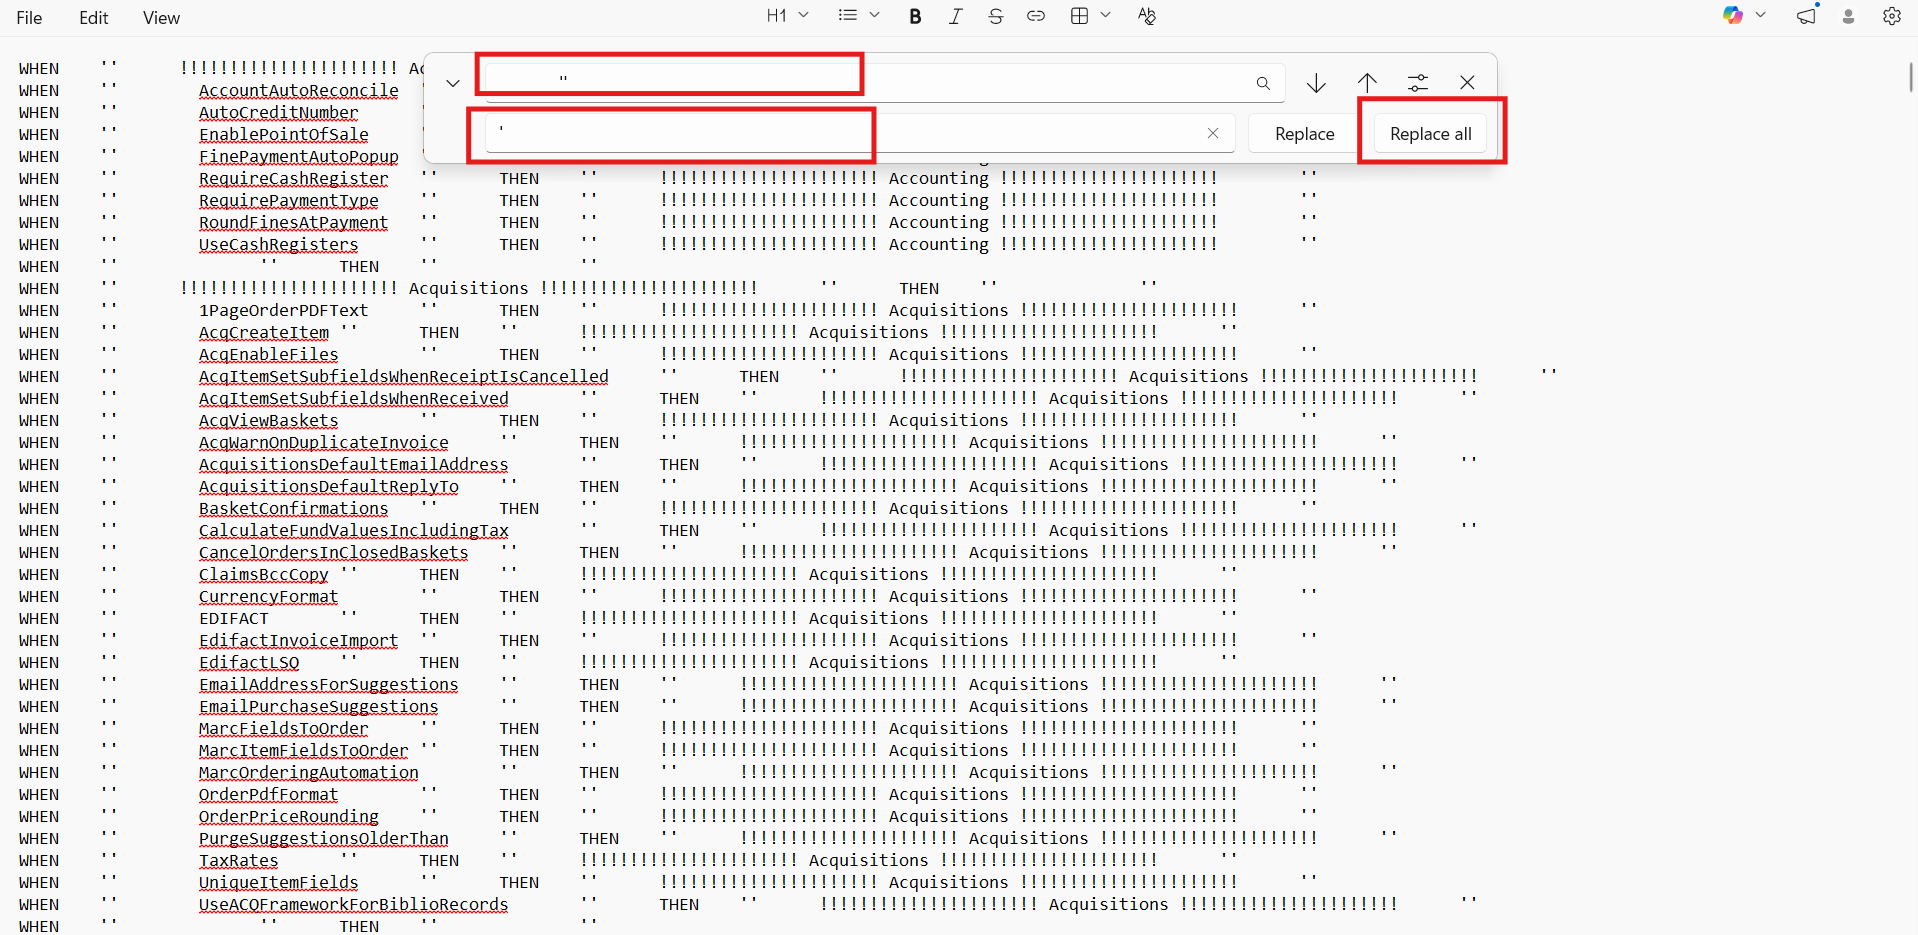The width and height of the screenshot is (1918, 935).
Task: Expand the list style dropdown
Action: coord(858,16)
